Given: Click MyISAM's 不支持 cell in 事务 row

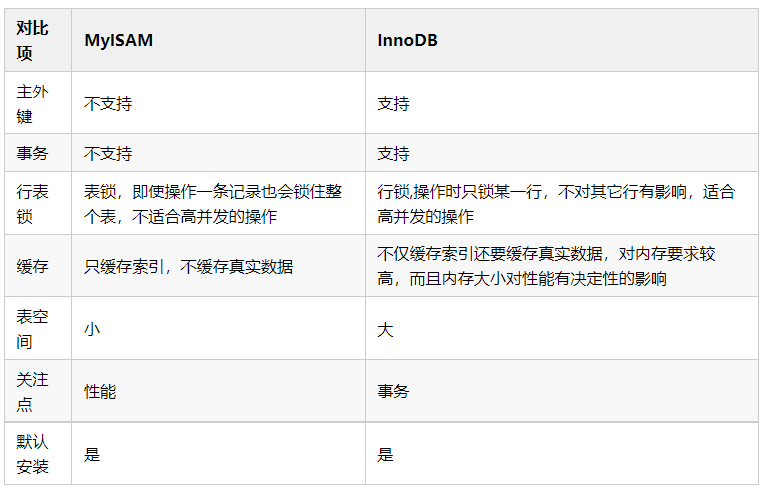Looking at the screenshot, I should click(108, 155).
